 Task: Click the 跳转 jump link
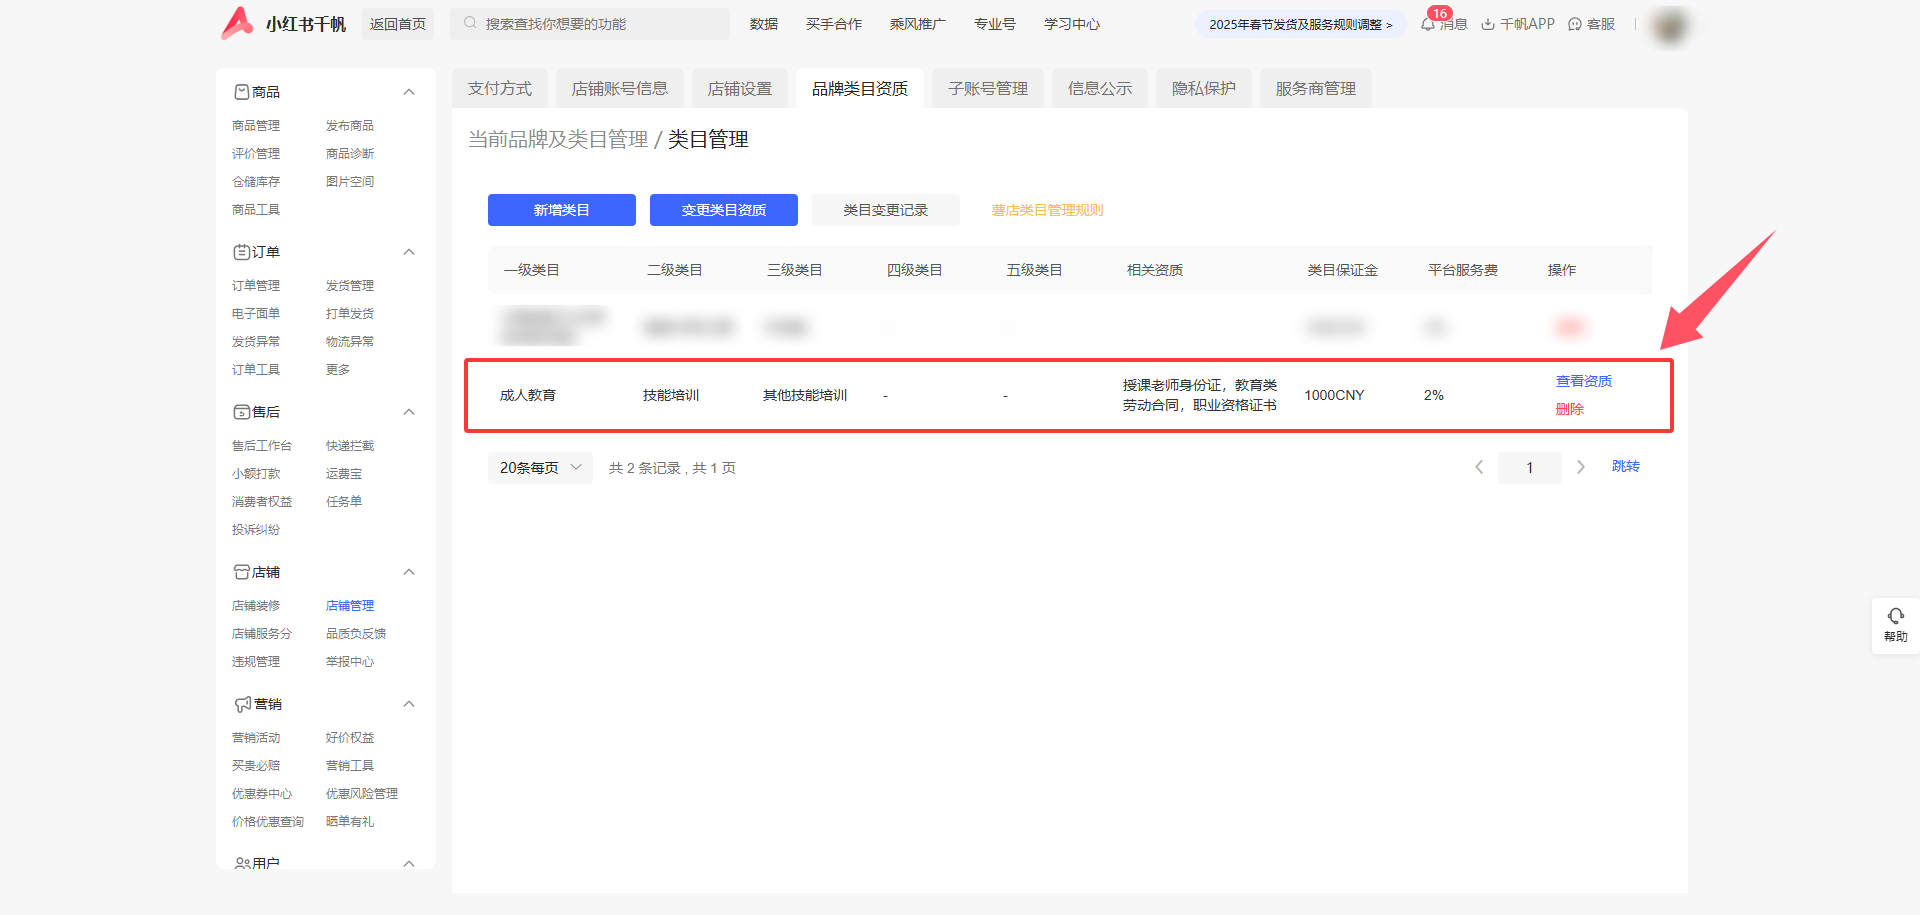[1626, 466]
